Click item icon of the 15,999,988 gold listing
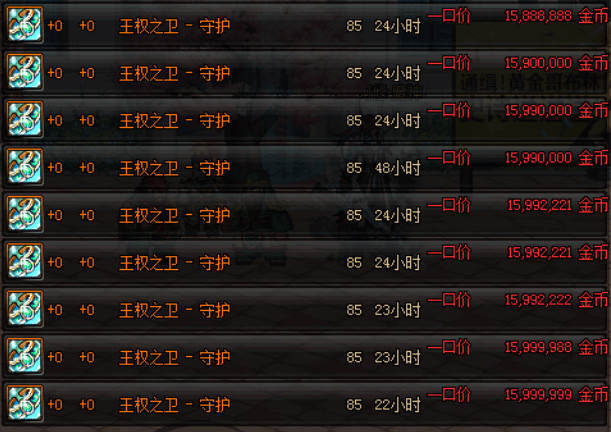Viewport: 611px width, 432px height. click(x=25, y=356)
